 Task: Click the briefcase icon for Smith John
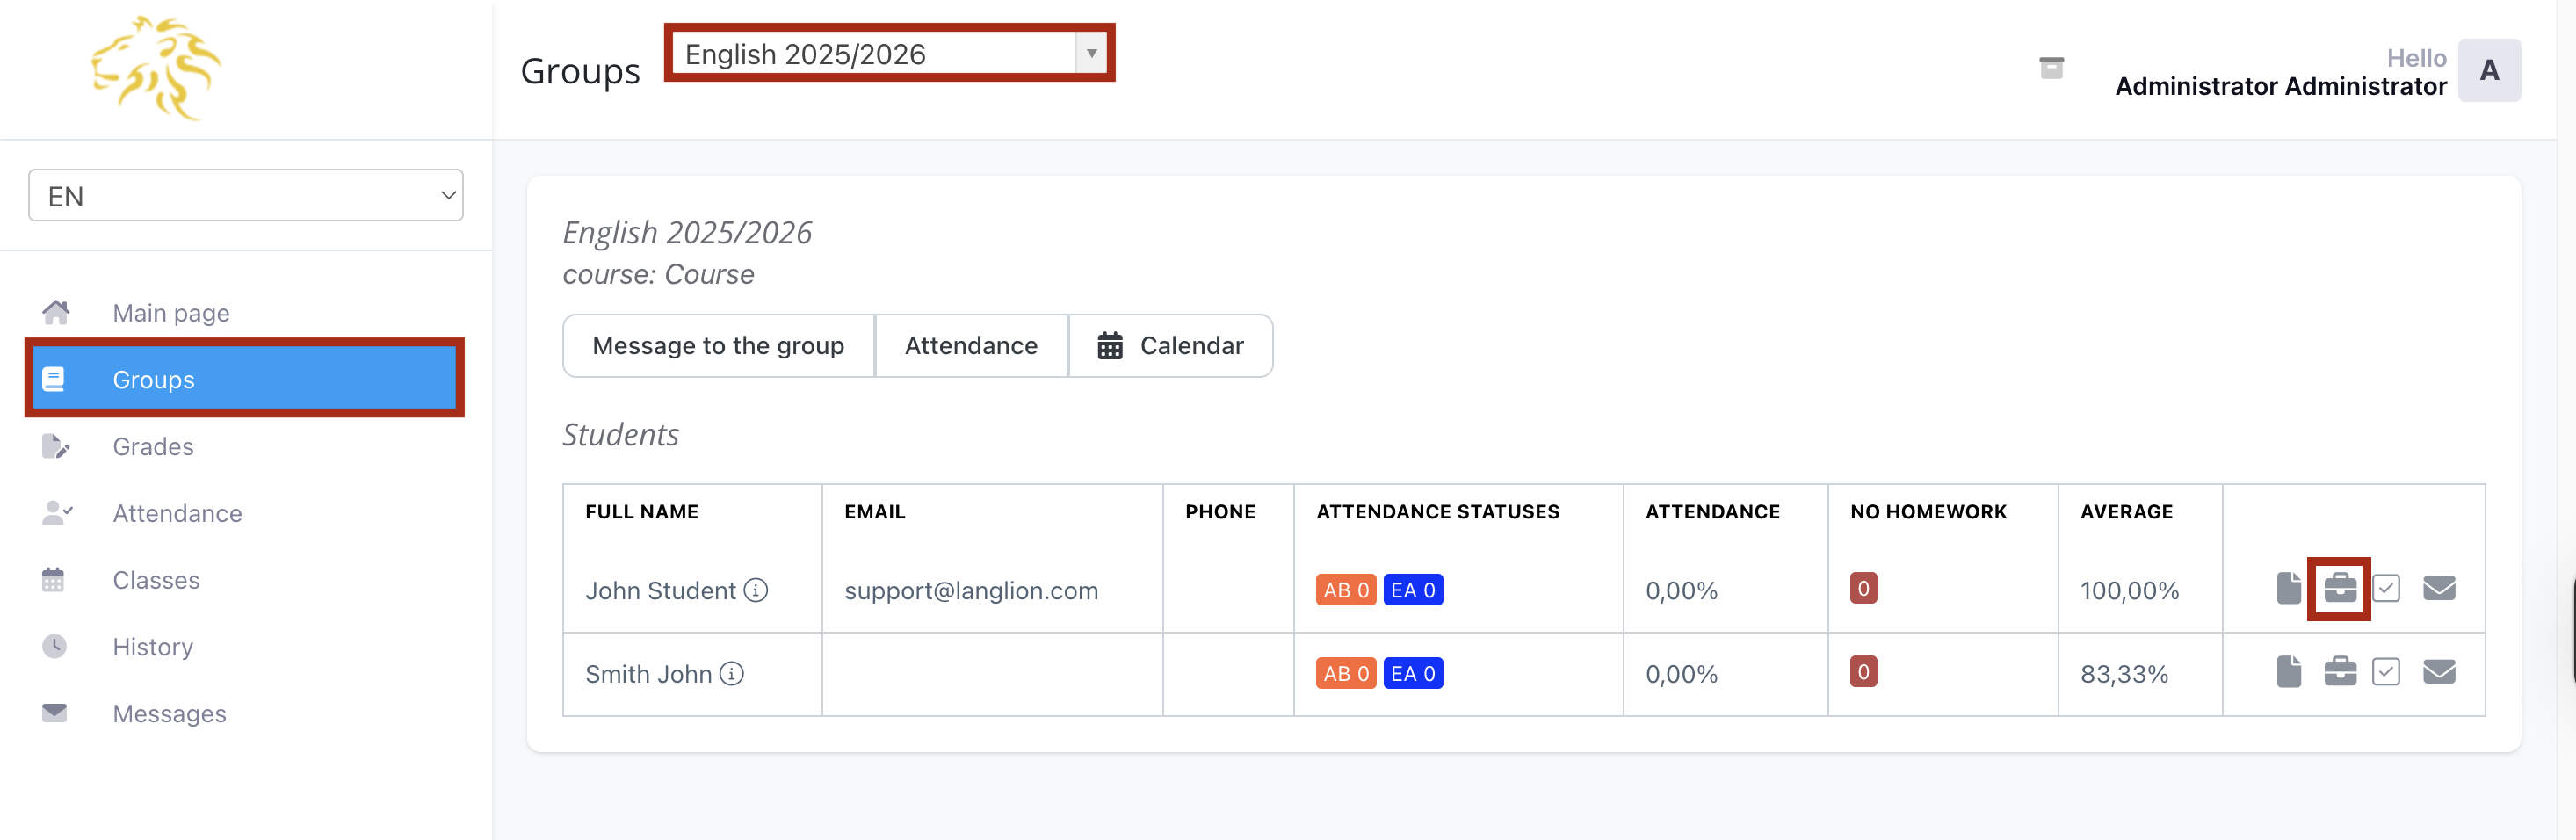pos(2339,672)
